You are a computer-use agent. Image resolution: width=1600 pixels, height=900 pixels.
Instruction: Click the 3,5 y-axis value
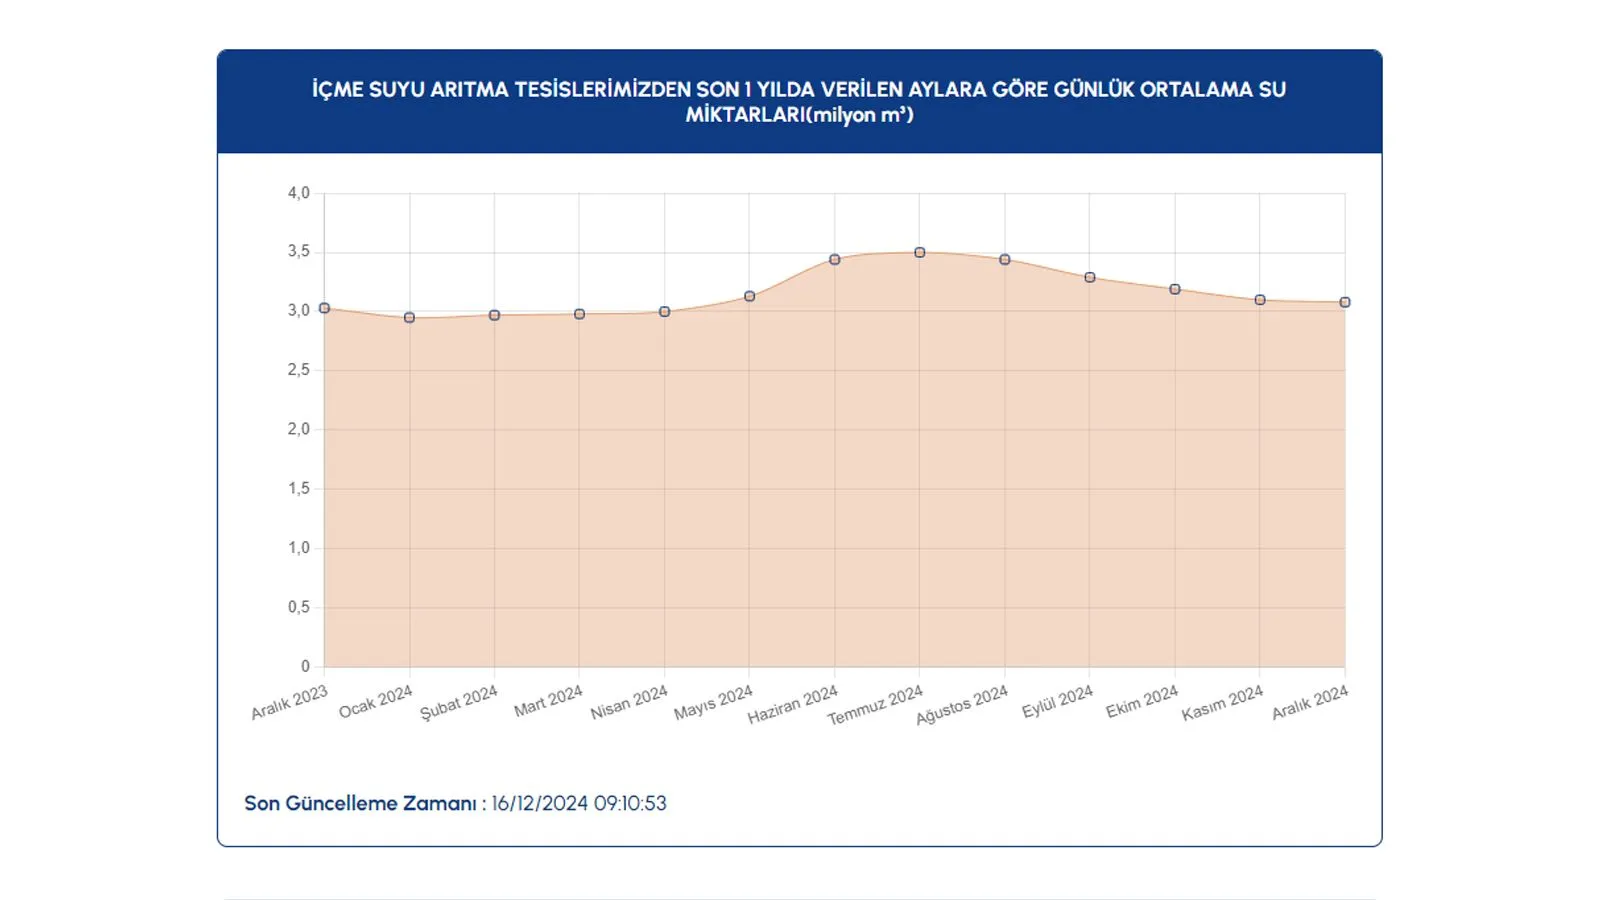[299, 252]
